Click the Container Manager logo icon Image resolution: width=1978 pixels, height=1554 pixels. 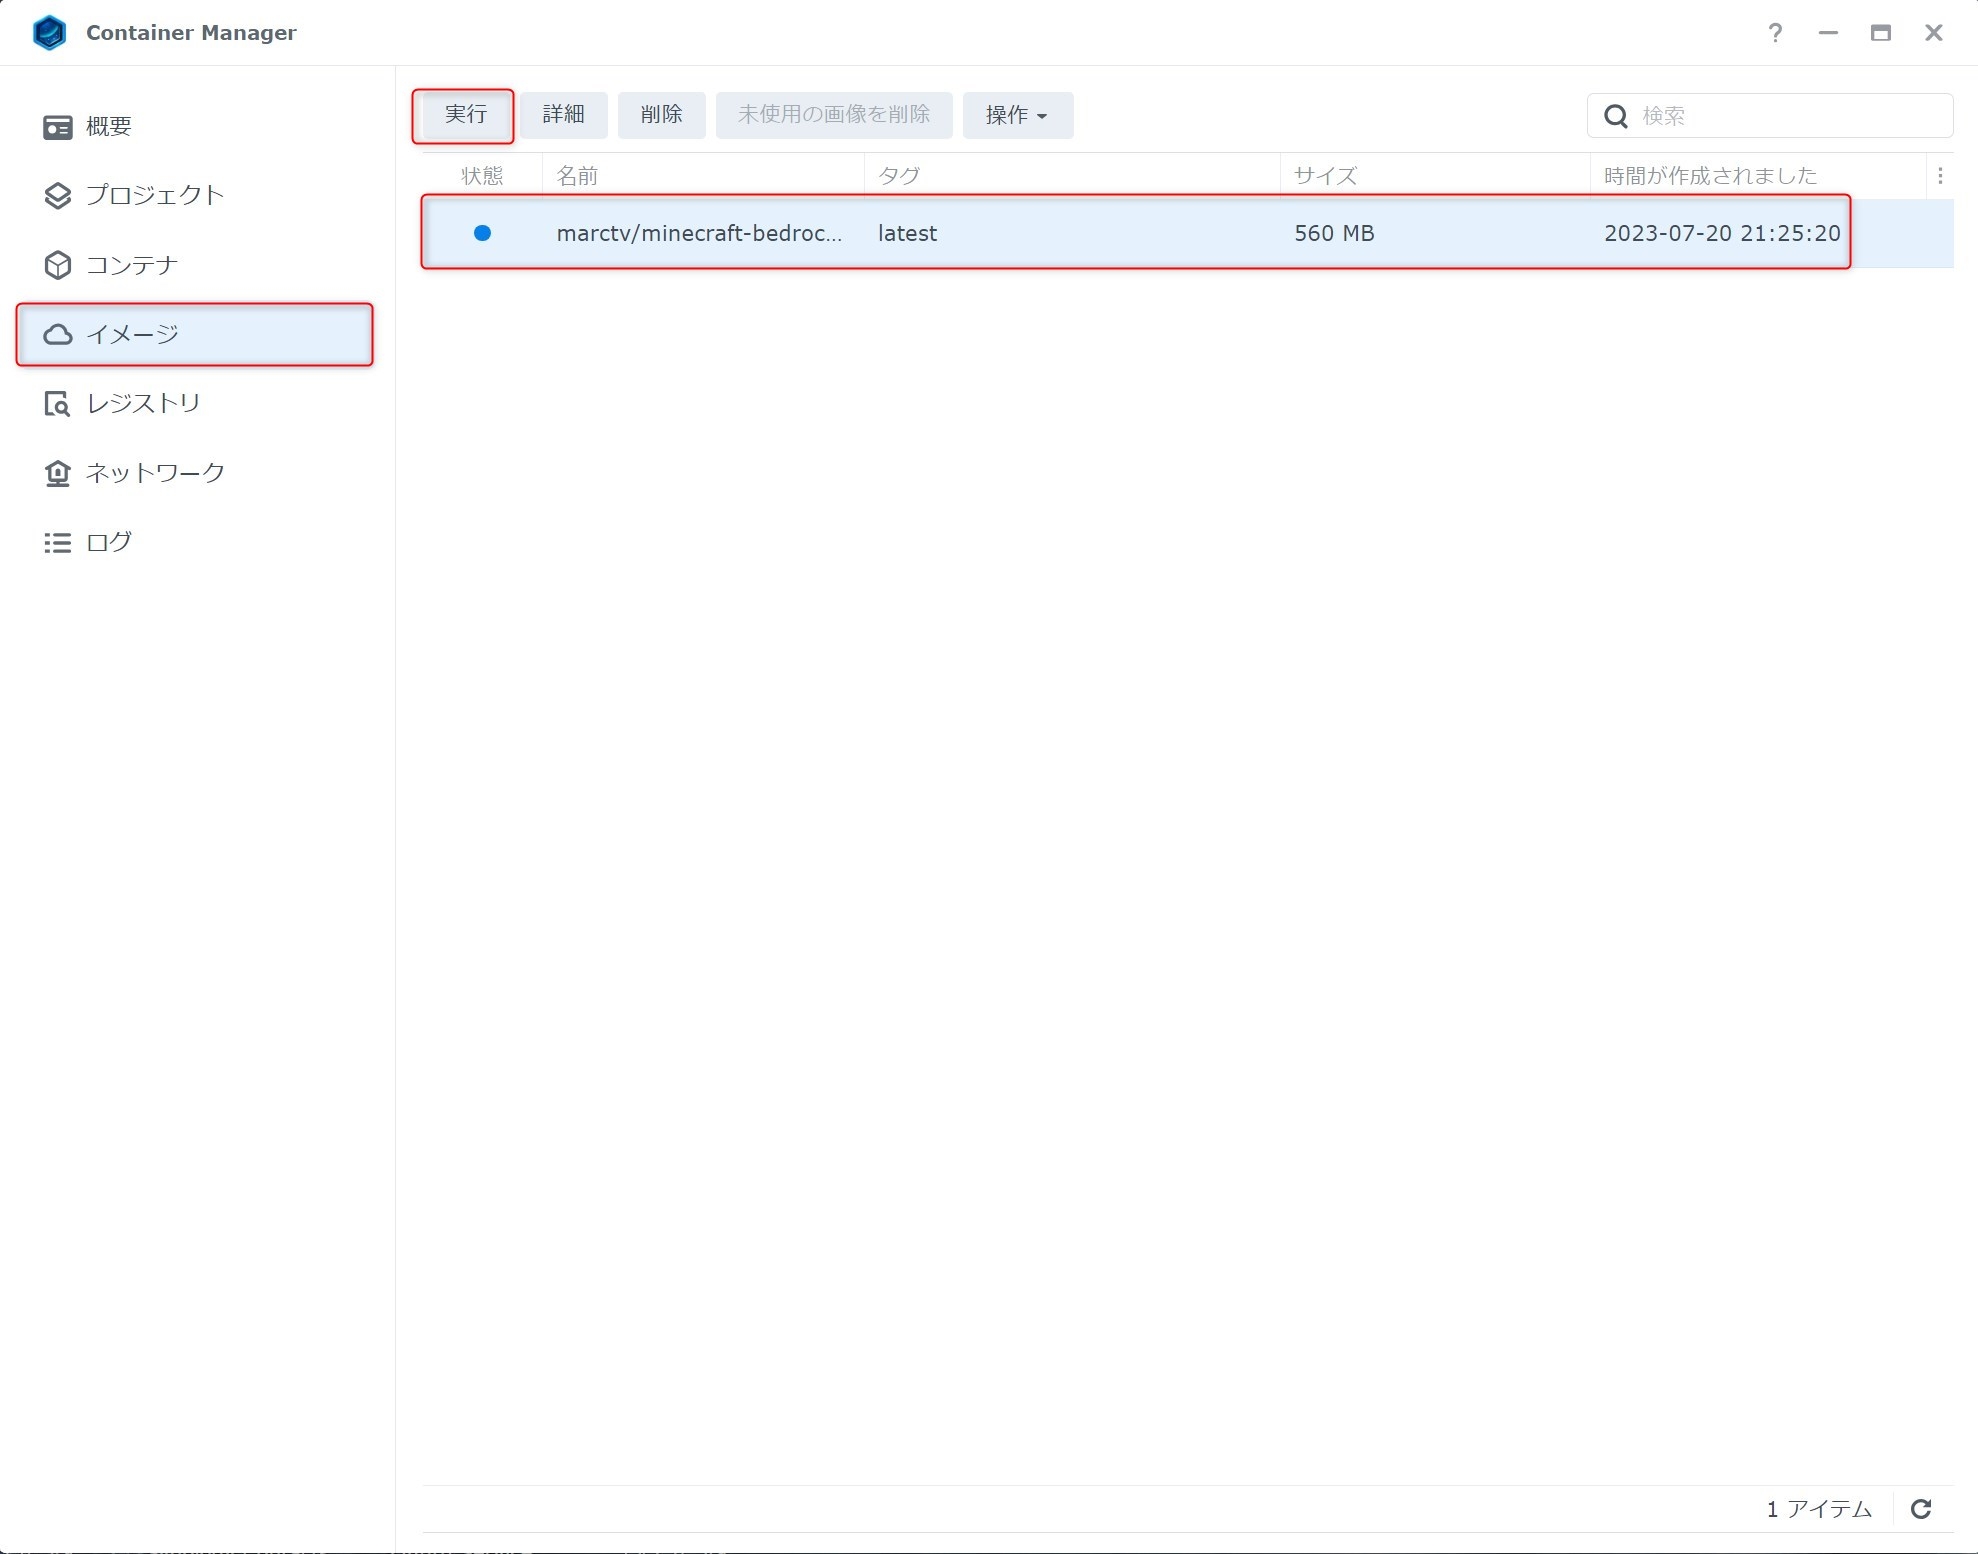tap(49, 33)
